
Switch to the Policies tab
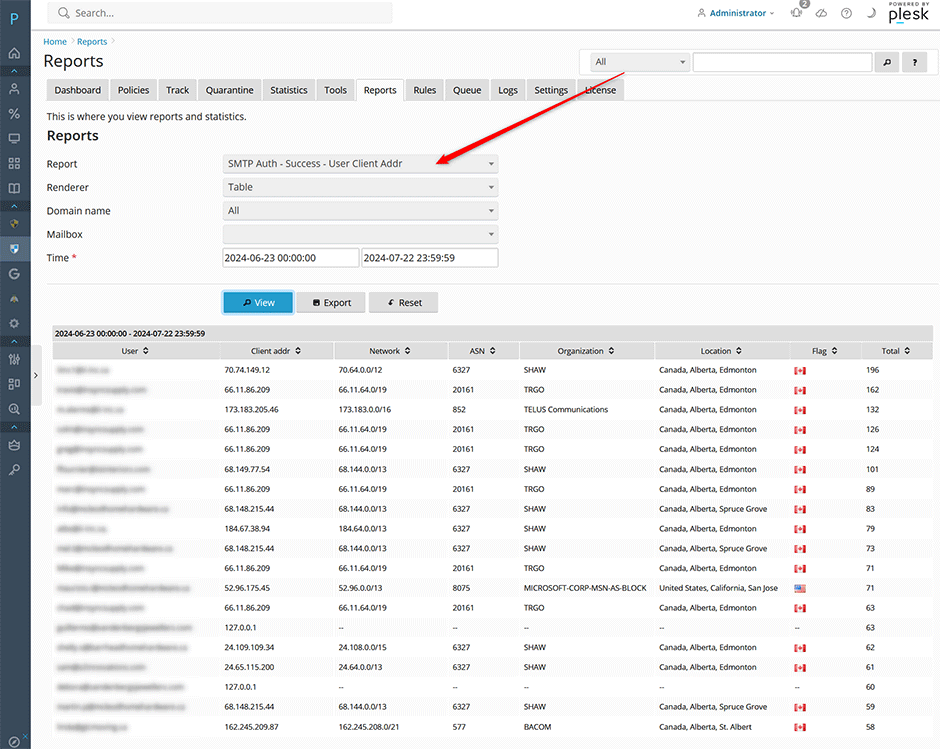(x=133, y=90)
